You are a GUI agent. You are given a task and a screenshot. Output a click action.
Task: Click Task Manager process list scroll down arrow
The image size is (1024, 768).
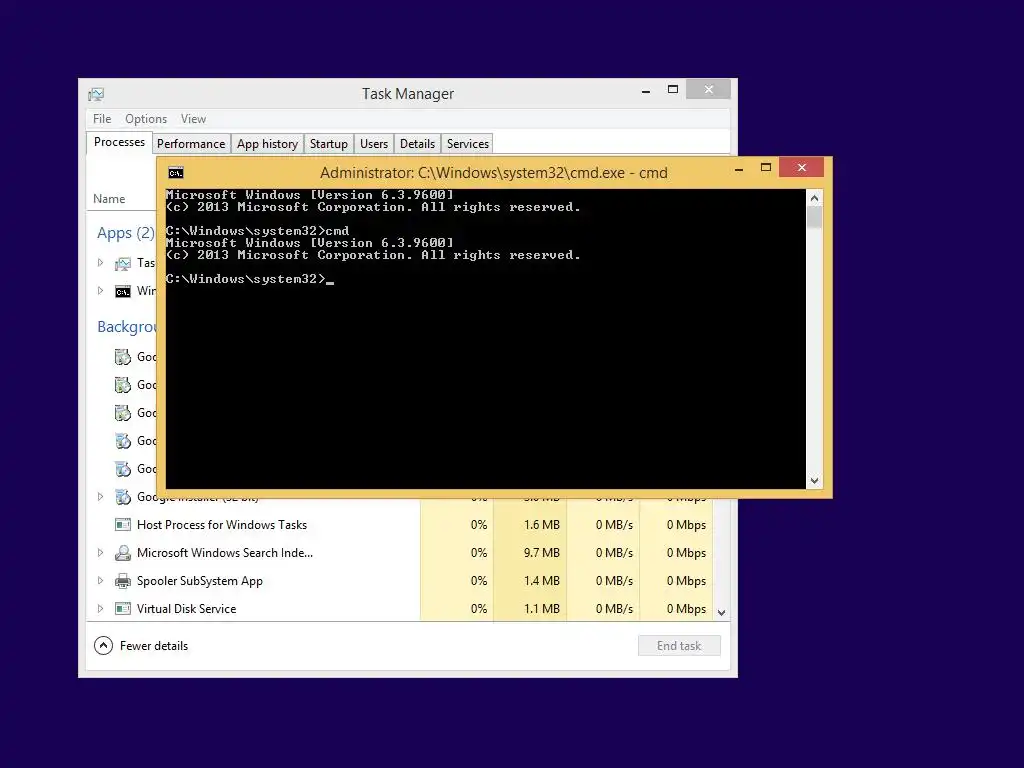click(x=722, y=613)
